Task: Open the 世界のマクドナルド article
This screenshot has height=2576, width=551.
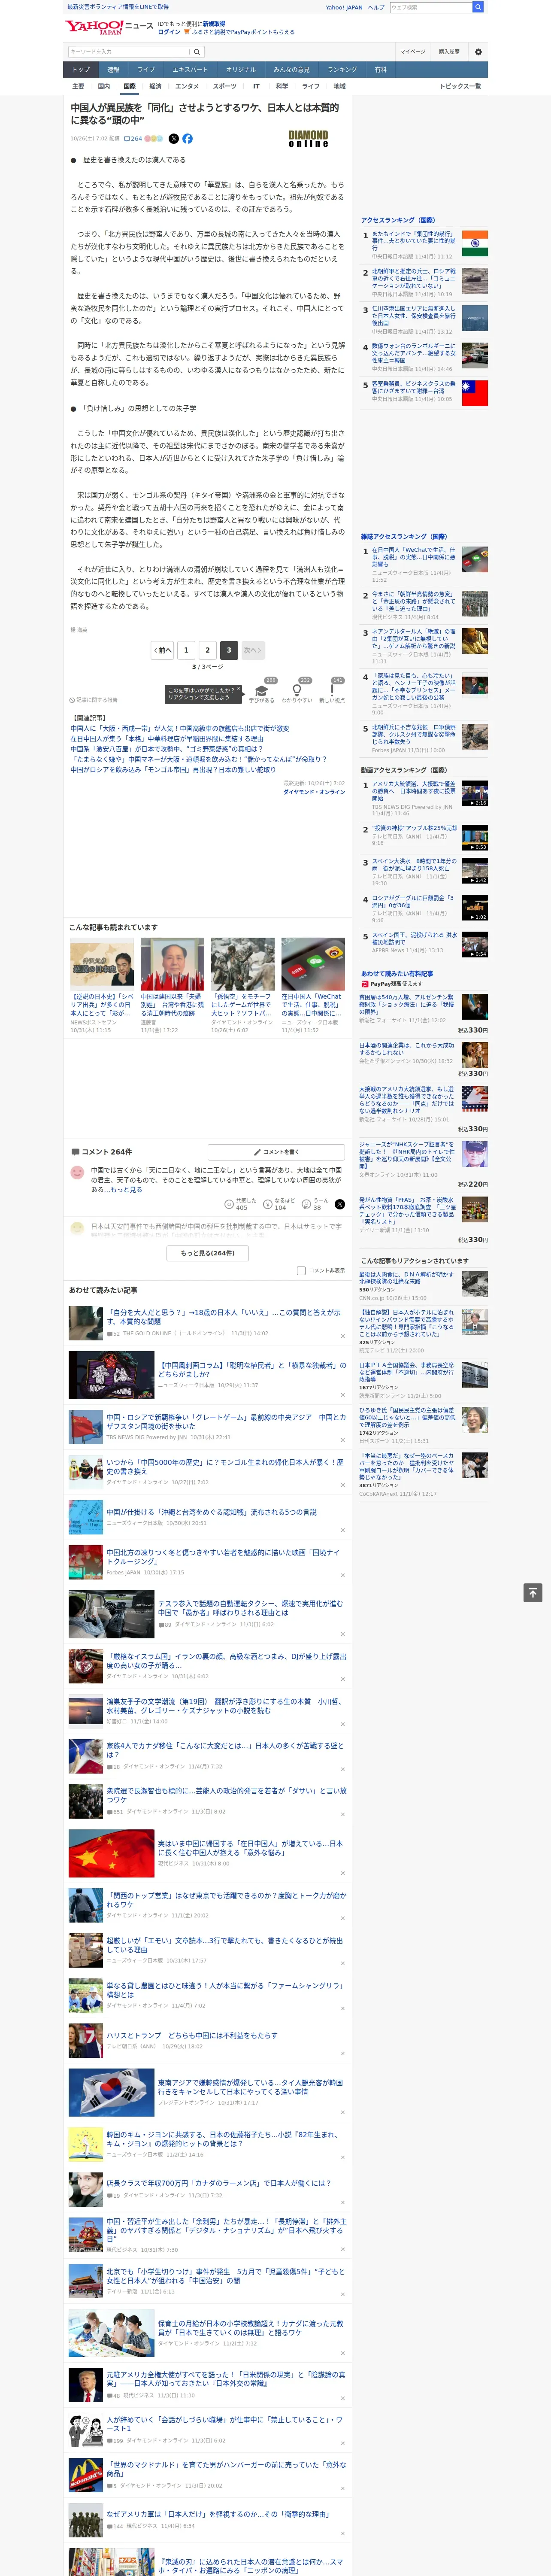Action: pyautogui.click(x=226, y=2470)
